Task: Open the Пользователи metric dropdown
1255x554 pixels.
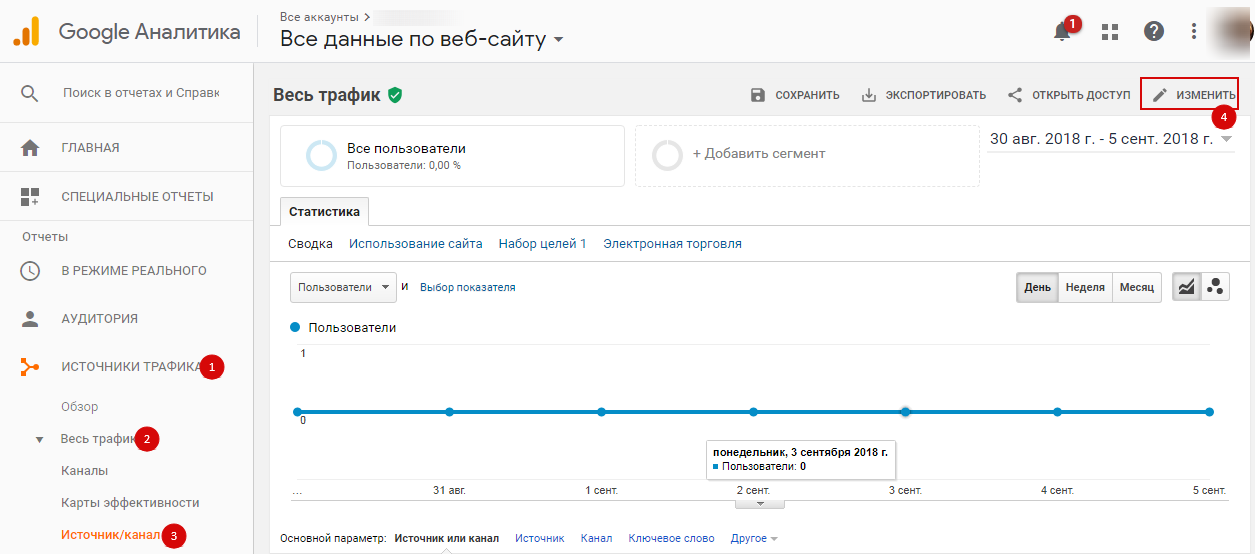Action: point(343,287)
